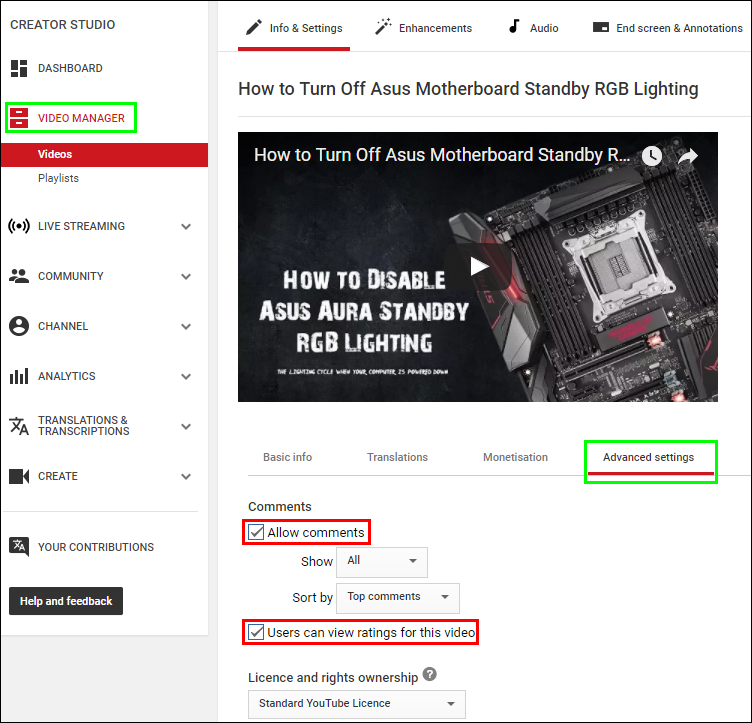Expand the Channel section chevron
Image resolution: width=752 pixels, height=723 pixels.
pyautogui.click(x=186, y=327)
